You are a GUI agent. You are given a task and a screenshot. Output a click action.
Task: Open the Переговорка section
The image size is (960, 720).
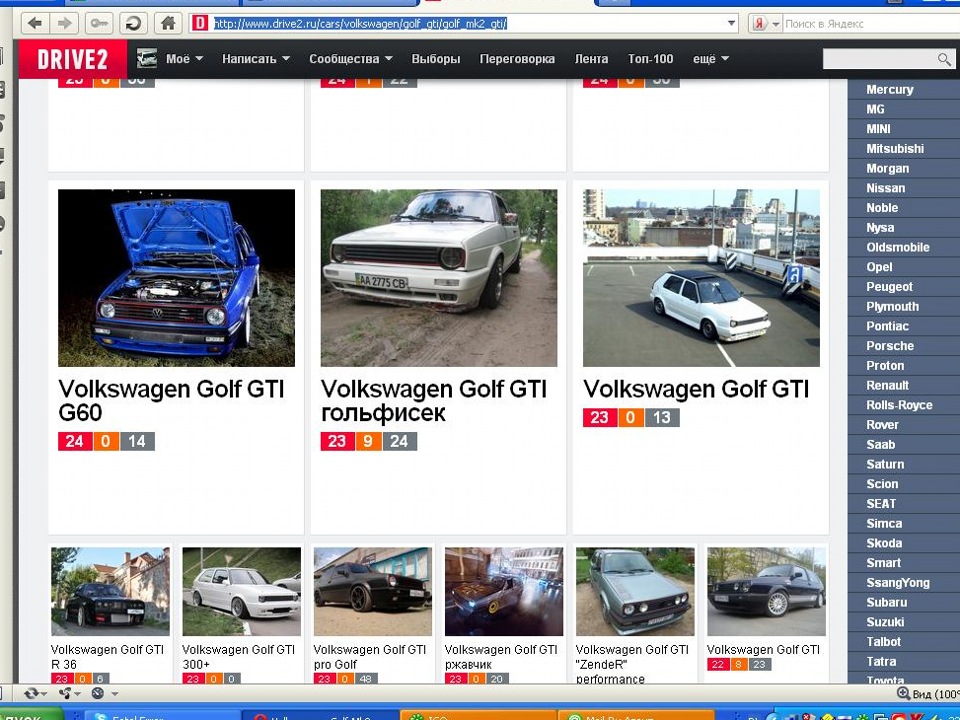pos(517,59)
